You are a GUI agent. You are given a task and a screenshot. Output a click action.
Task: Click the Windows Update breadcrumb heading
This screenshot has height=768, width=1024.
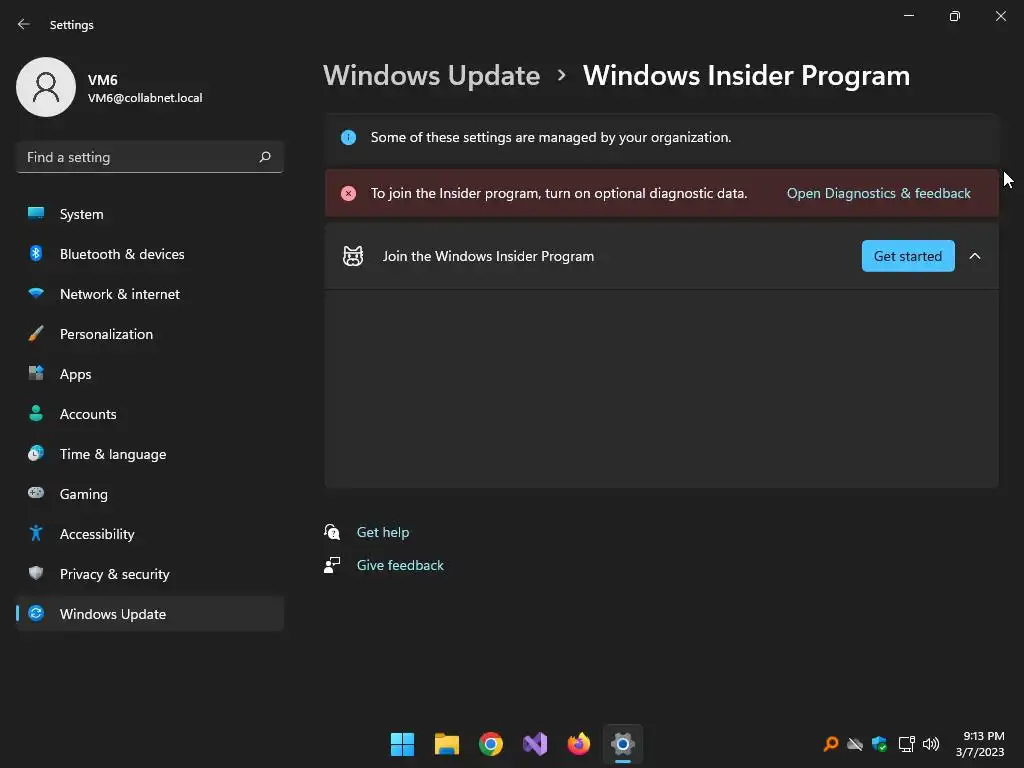432,76
